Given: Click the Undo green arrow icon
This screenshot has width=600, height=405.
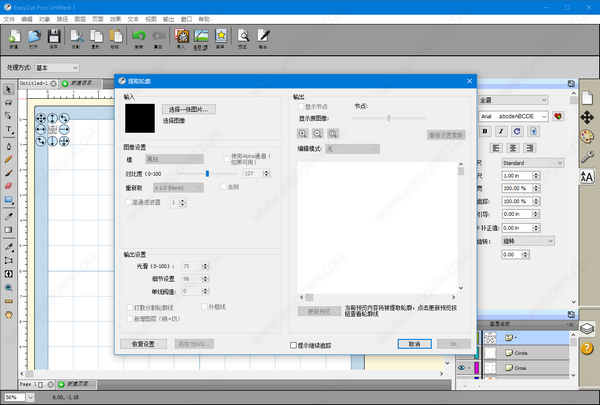Looking at the screenshot, I should pos(138,38).
